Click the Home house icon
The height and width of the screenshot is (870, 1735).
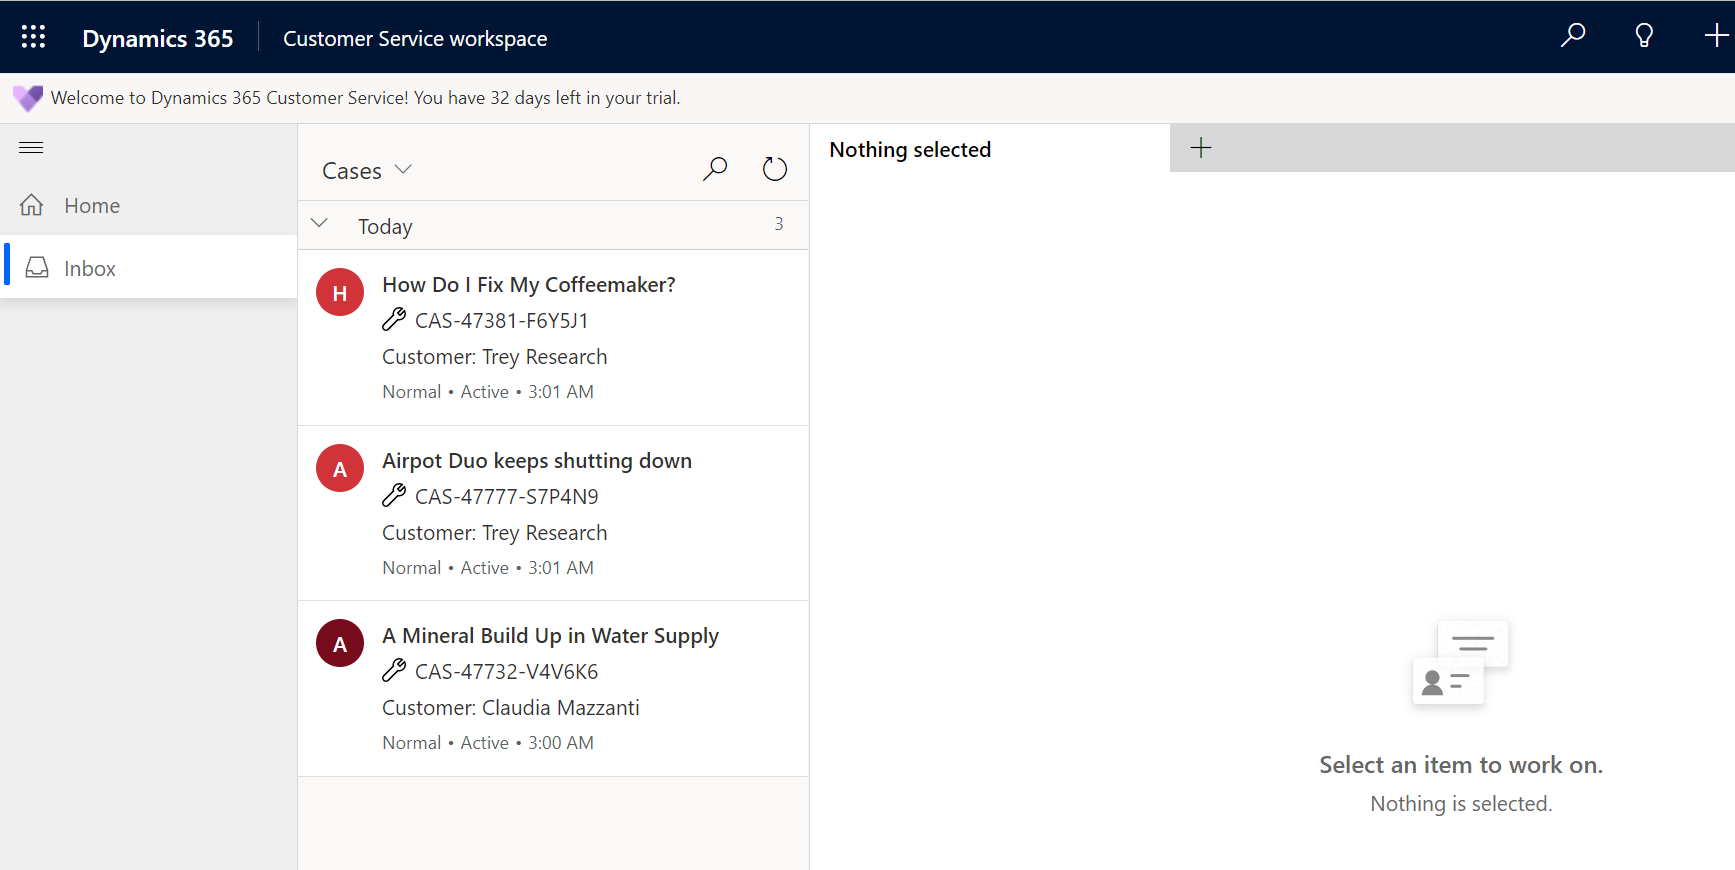click(32, 205)
